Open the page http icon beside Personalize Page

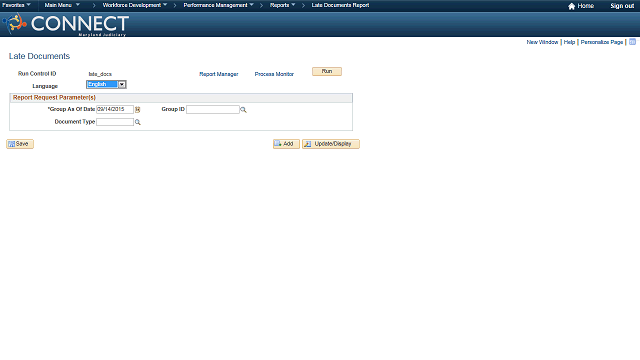click(632, 42)
